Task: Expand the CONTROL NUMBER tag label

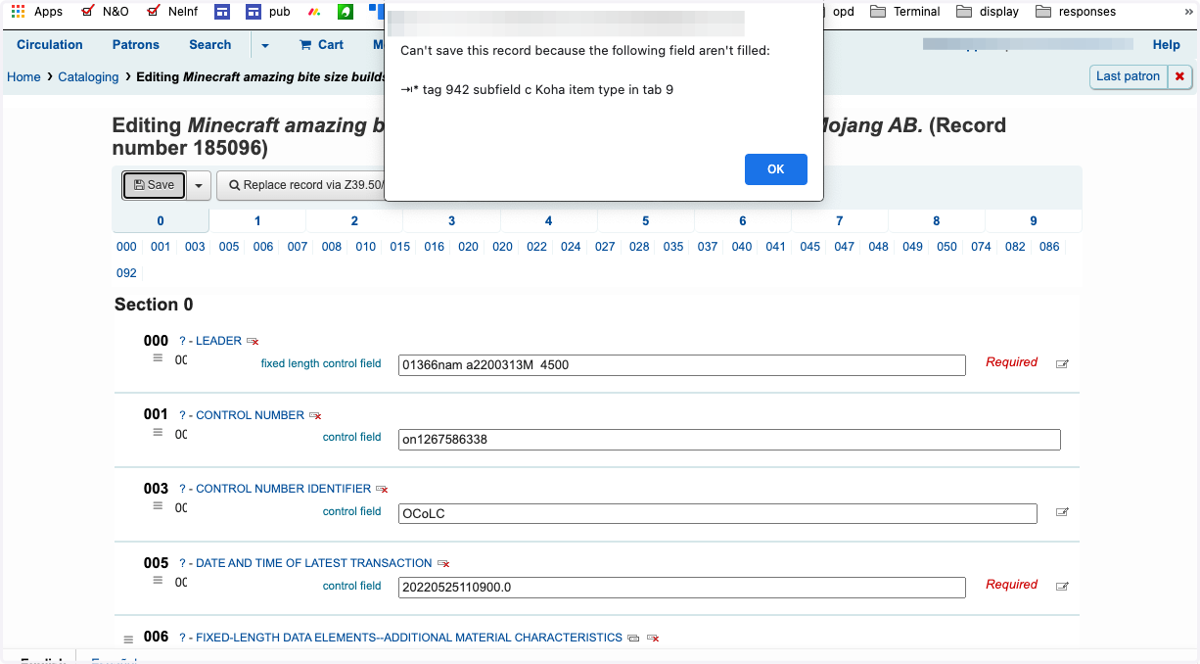Action: pos(249,415)
